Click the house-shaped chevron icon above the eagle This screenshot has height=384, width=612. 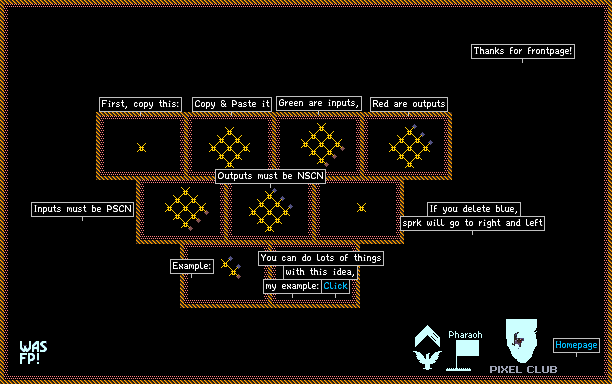427,336
